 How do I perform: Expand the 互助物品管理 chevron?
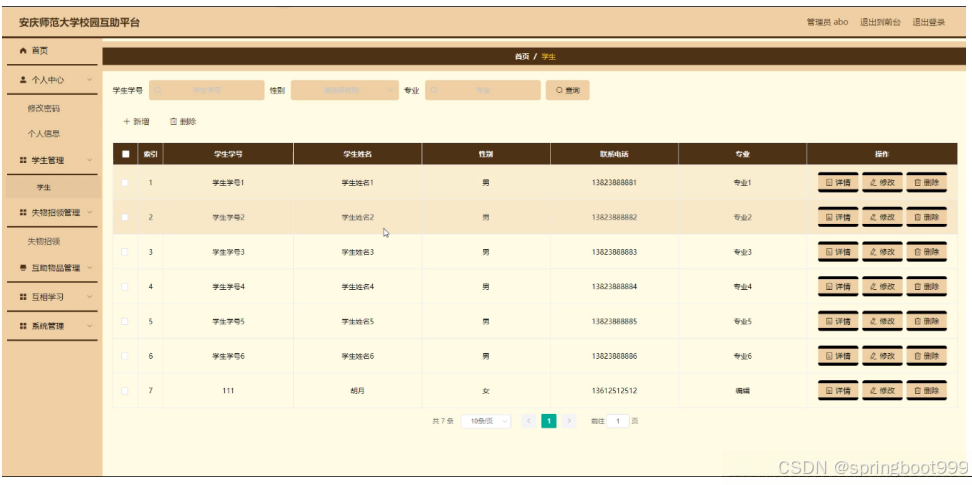90,269
